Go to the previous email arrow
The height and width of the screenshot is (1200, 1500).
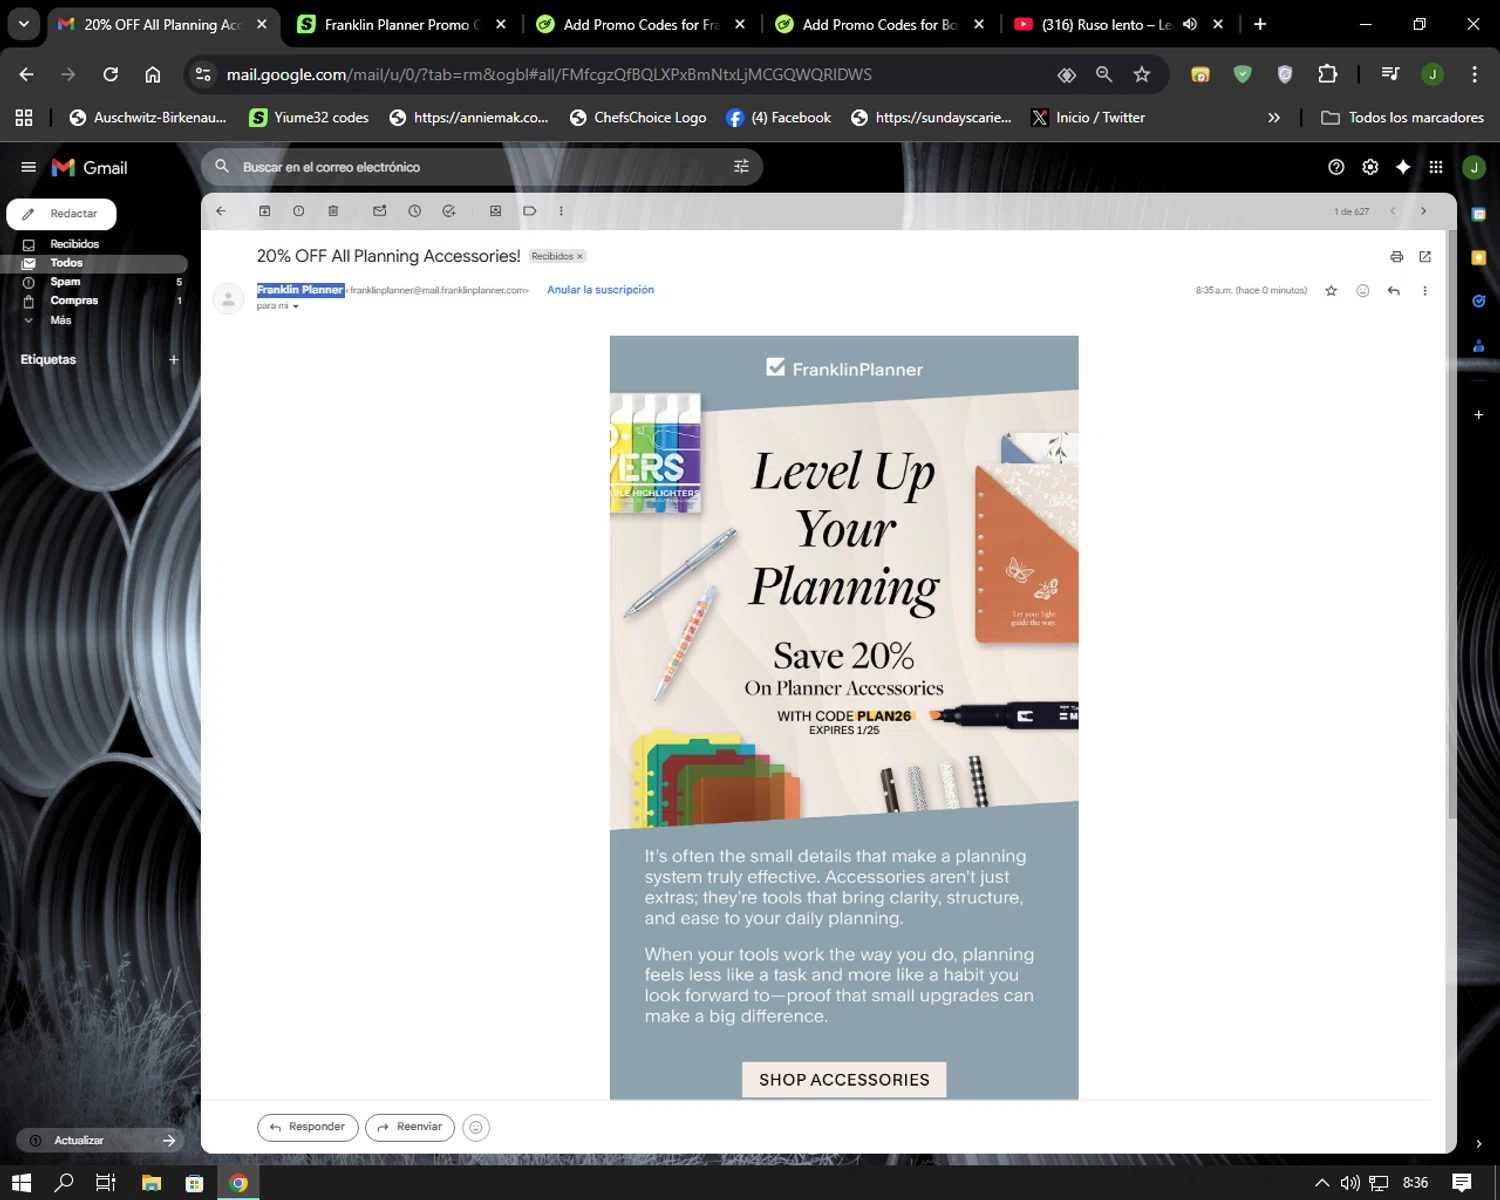[1392, 211]
